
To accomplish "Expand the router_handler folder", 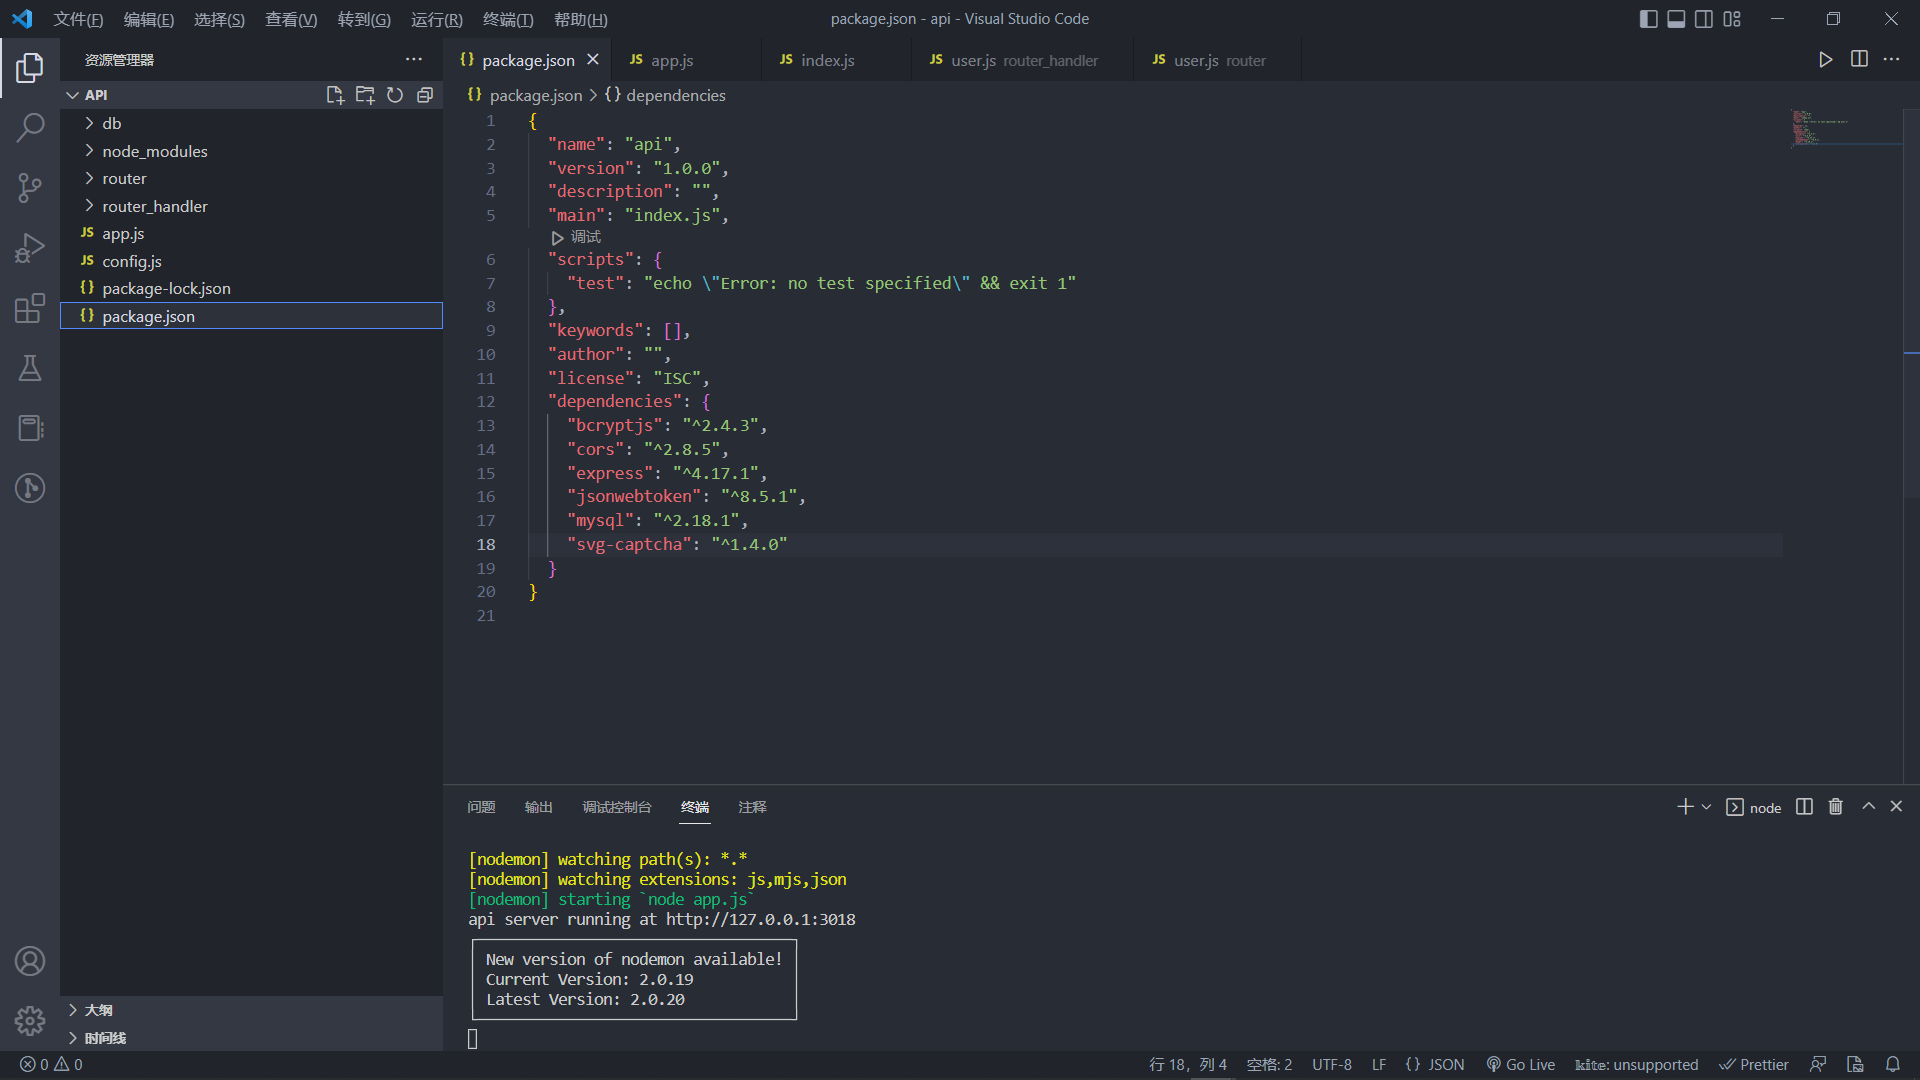I will click(154, 206).
